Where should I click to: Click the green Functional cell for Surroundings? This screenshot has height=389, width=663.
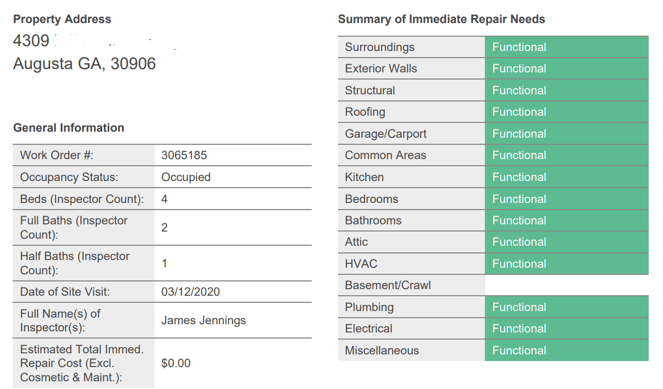pyautogui.click(x=567, y=47)
